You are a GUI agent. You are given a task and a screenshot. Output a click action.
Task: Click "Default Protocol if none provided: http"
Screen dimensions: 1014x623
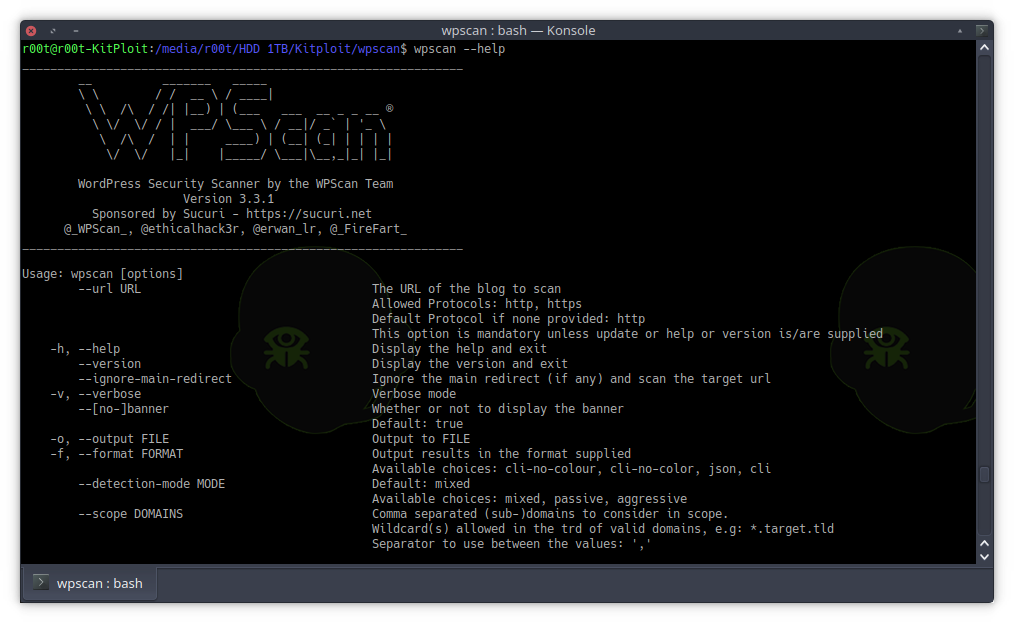coord(508,318)
